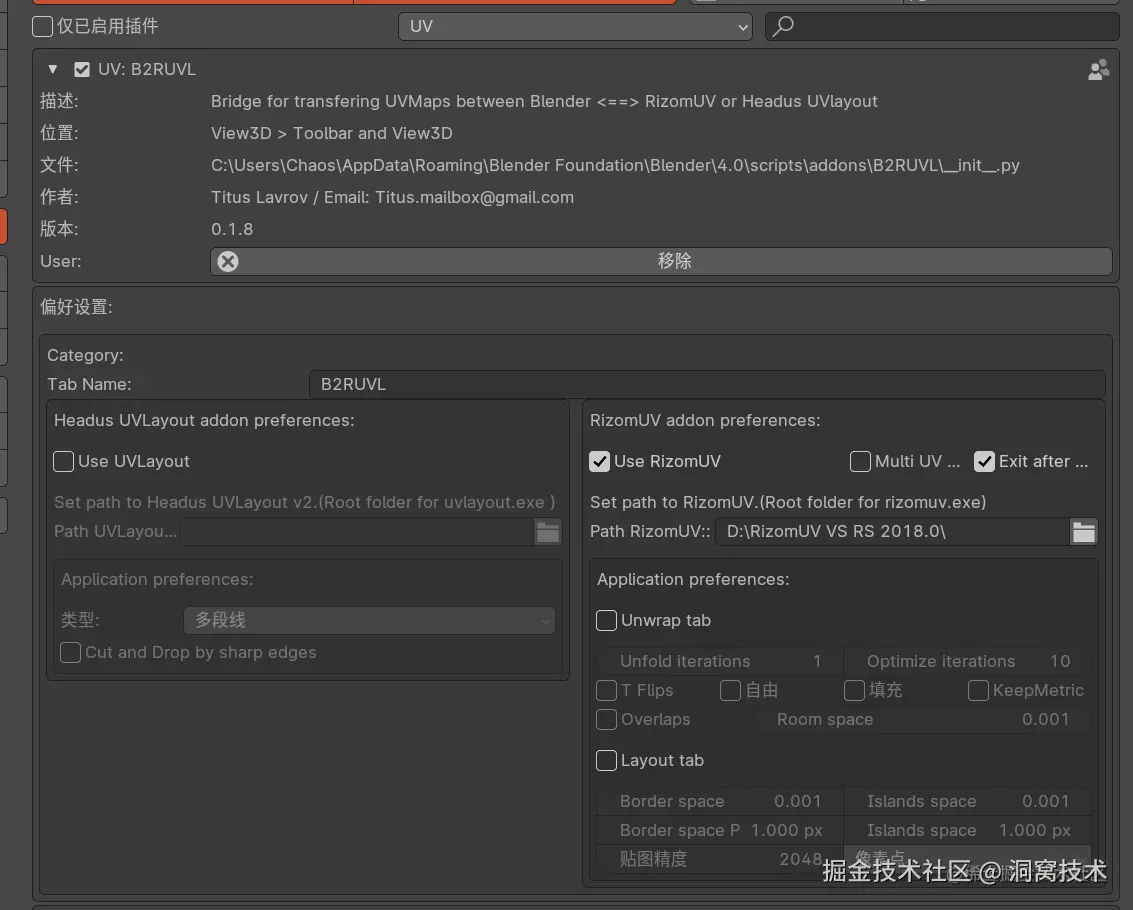Click the Path RizomUV text field
The height and width of the screenshot is (910, 1133).
pyautogui.click(x=892, y=531)
